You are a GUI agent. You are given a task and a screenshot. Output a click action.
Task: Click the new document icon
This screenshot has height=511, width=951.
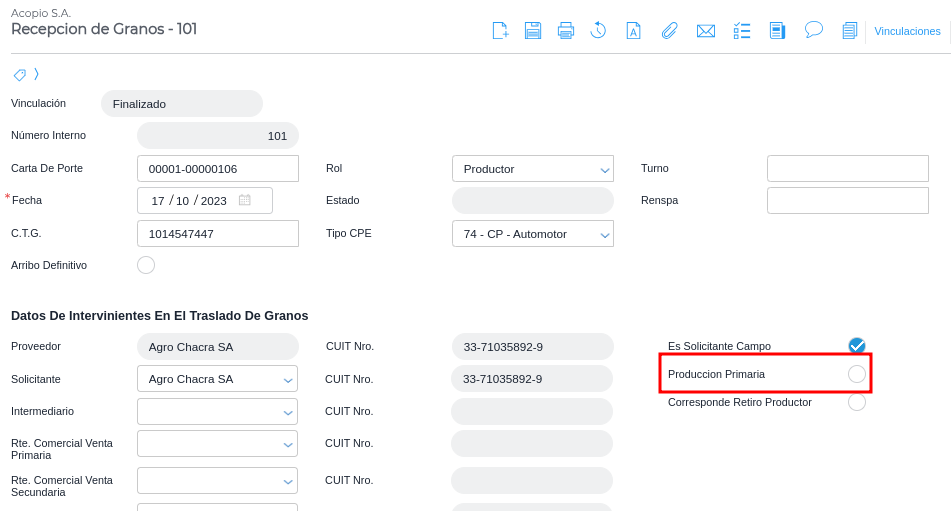point(501,31)
